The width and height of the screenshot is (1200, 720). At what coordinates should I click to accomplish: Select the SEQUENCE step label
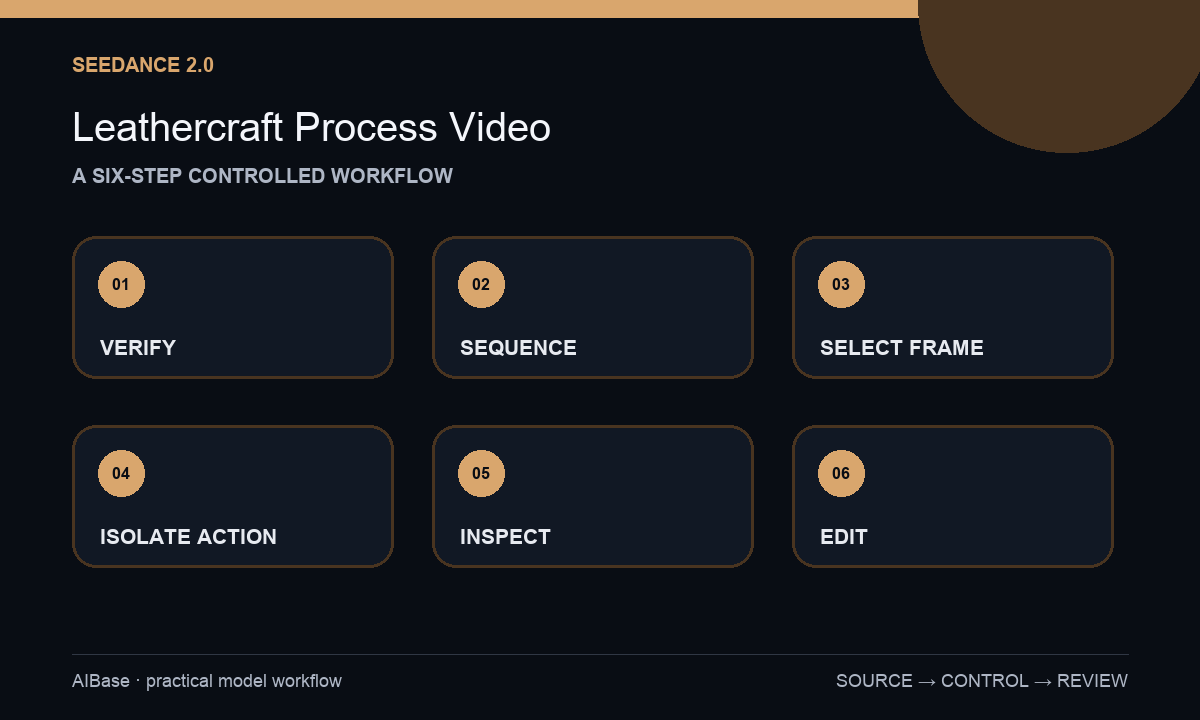[x=518, y=348]
